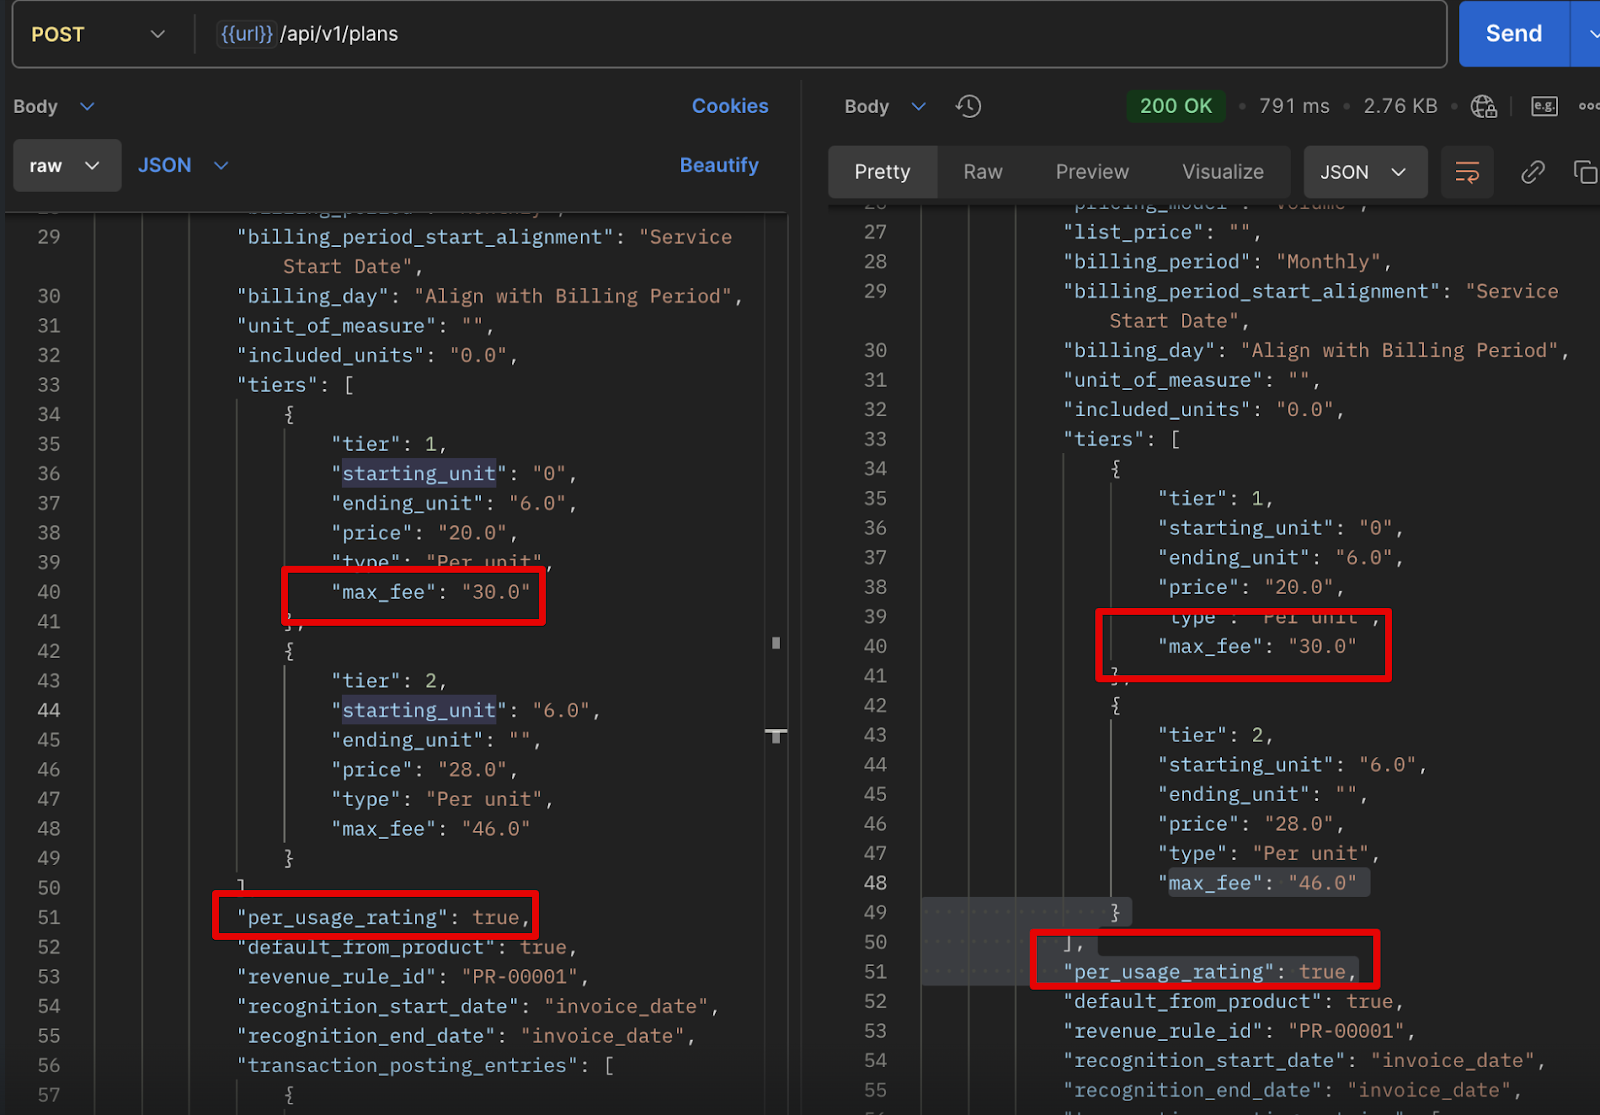This screenshot has width=1600, height=1115.
Task: Click "revenue_rule_id" line in the request body
Action: pos(413,977)
